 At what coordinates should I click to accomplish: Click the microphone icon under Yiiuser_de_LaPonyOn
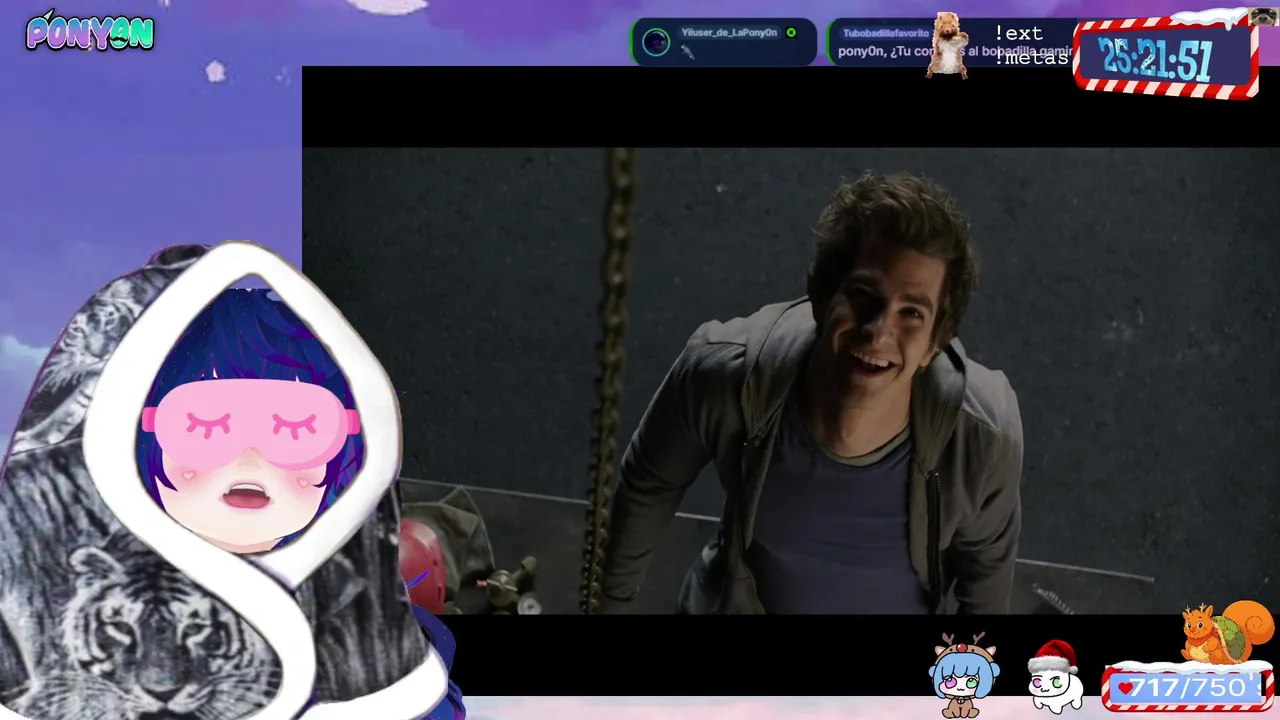point(687,52)
